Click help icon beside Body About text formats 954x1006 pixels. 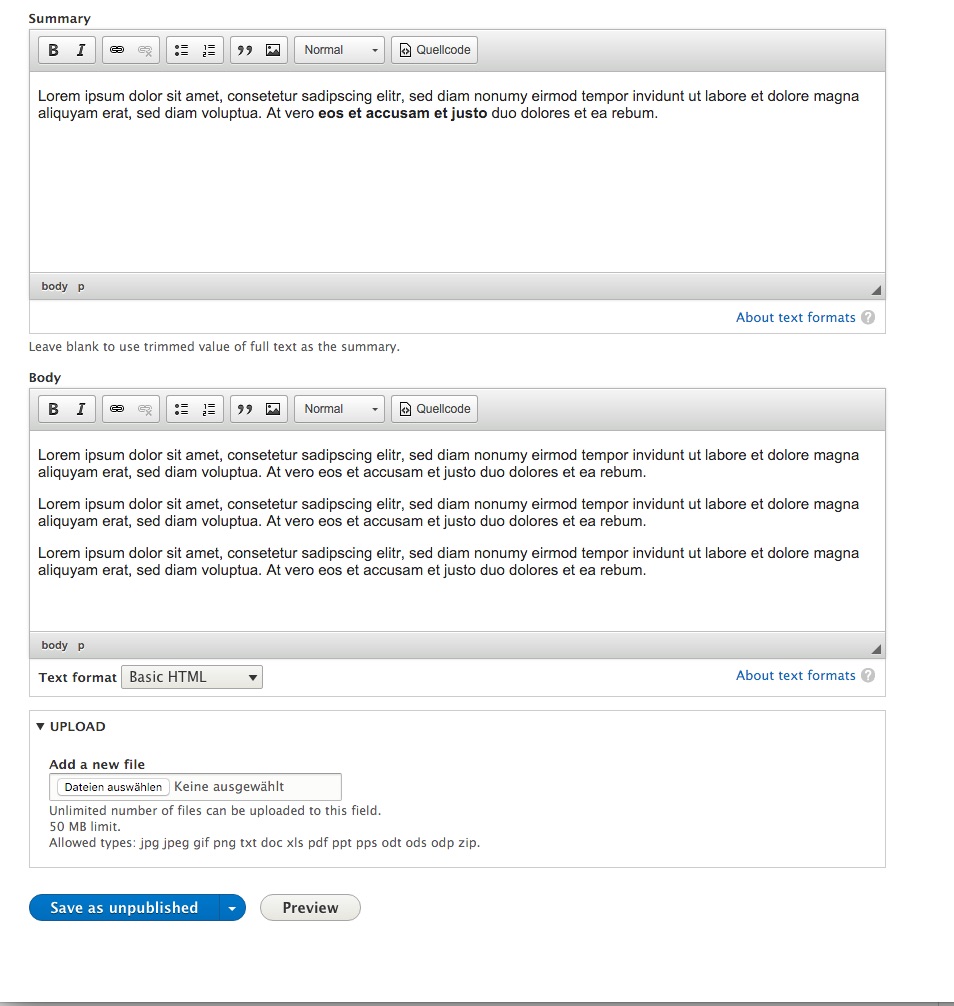tap(868, 675)
